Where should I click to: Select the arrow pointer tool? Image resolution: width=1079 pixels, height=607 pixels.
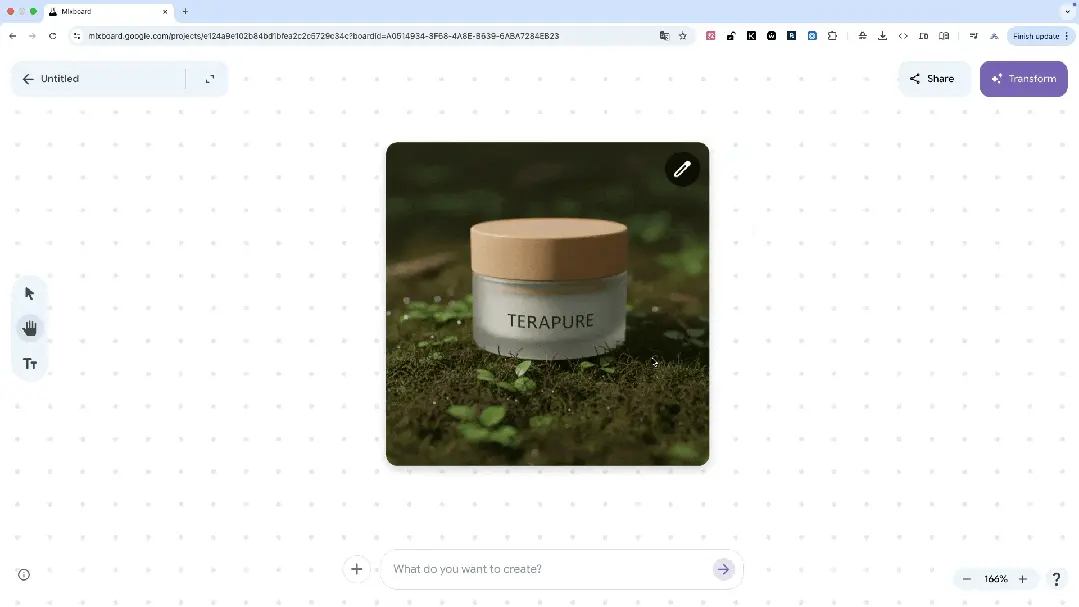[29, 293]
